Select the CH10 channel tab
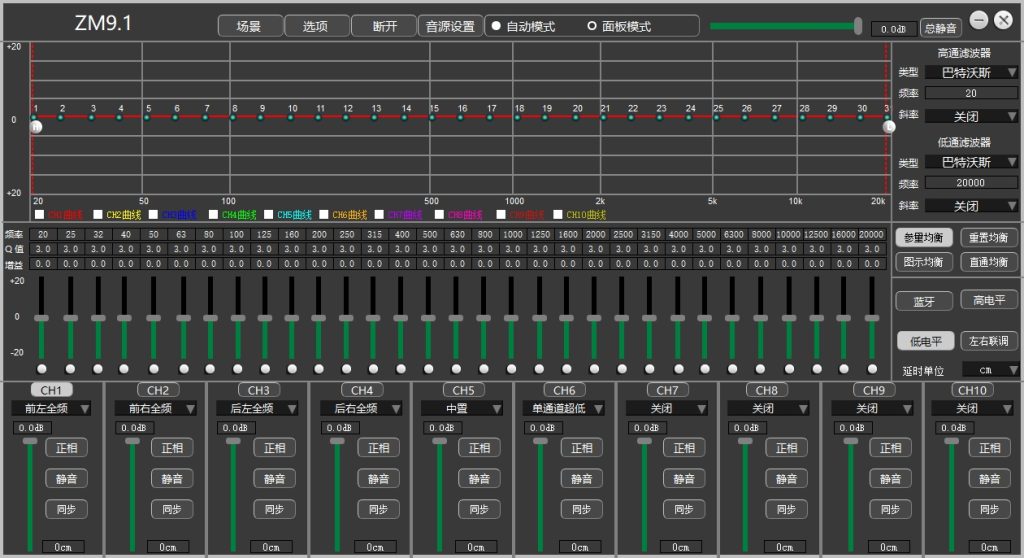1024x558 pixels. [x=972, y=390]
